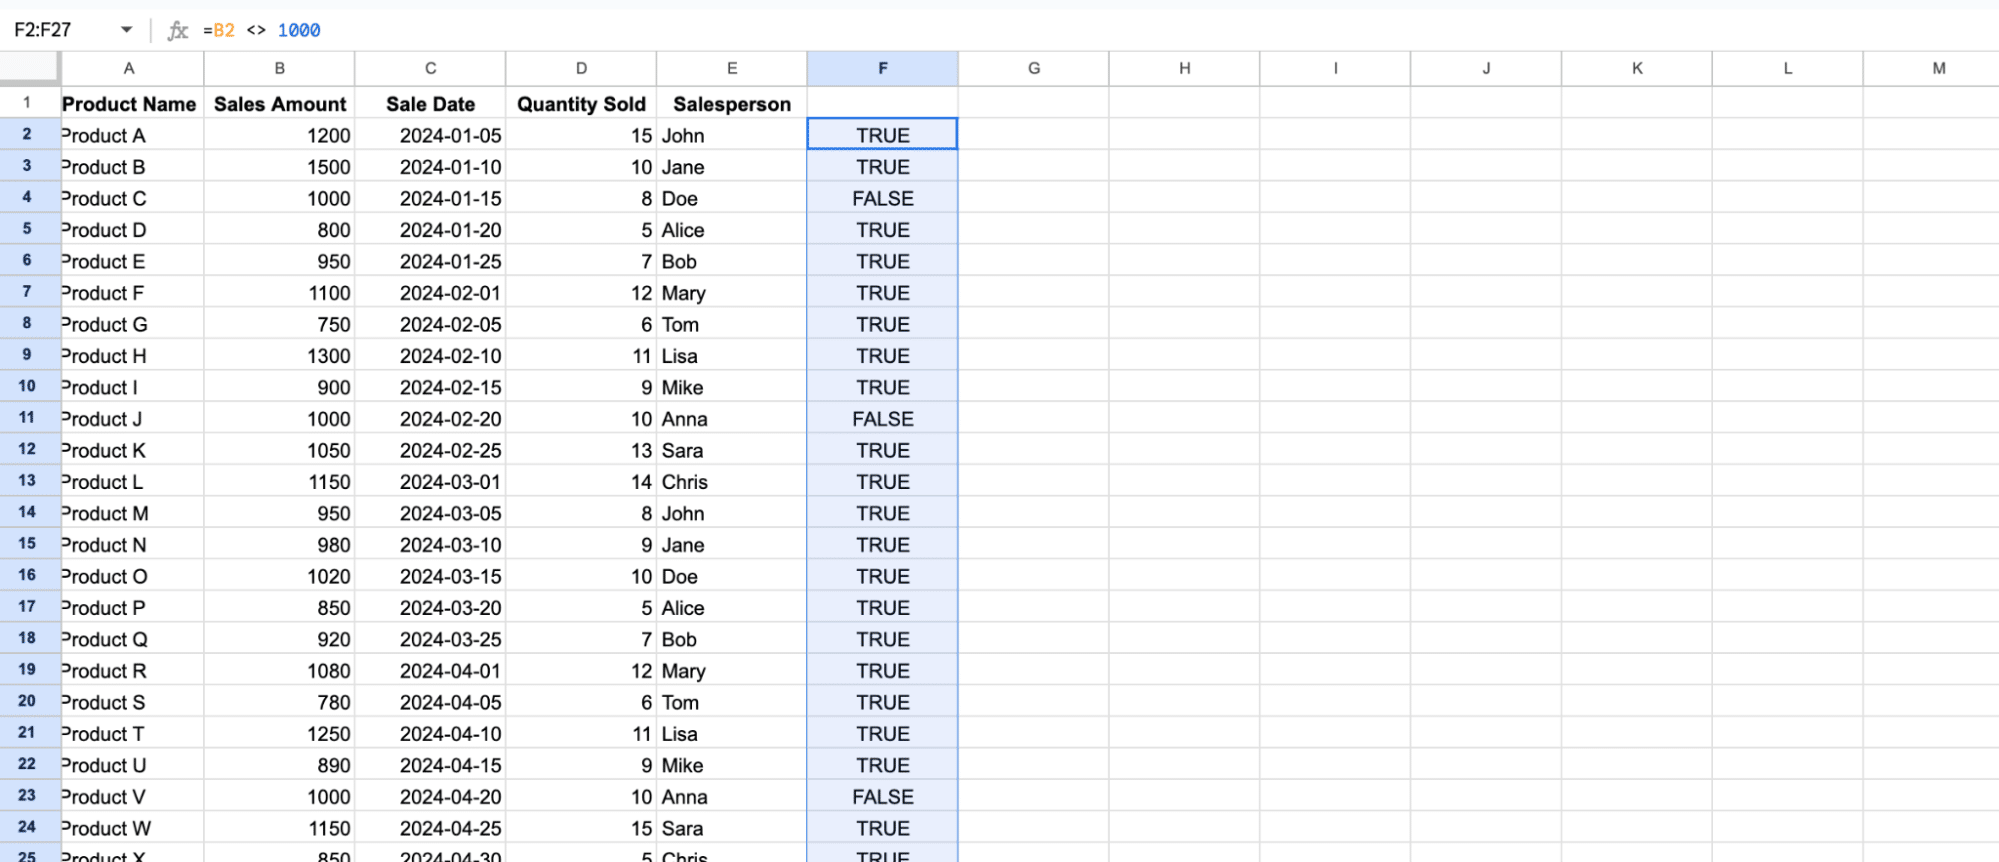Click the FALSE cell in Product J row
This screenshot has width=1999, height=862.
tap(883, 419)
